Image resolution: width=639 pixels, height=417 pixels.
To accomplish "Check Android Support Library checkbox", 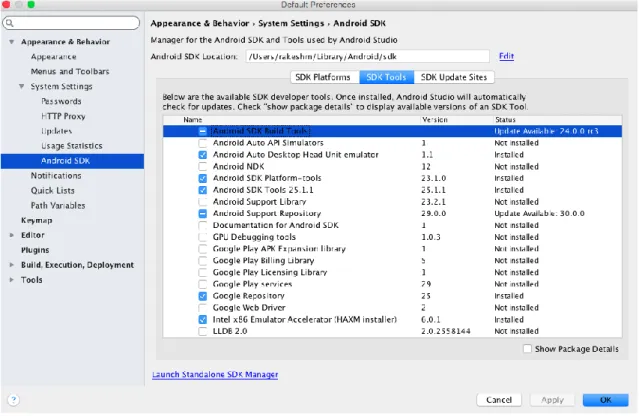I will click(203, 202).
